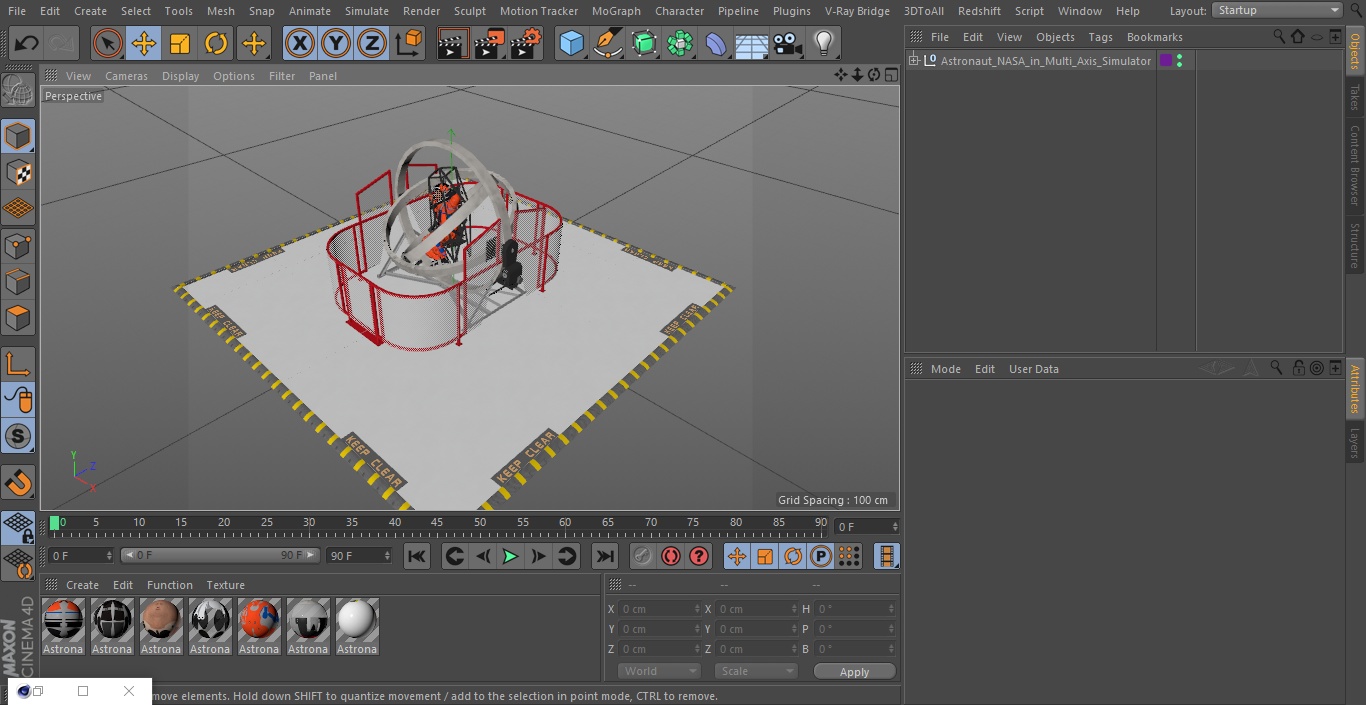1366x705 pixels.
Task: Click the current frame 0 F field
Action: 867,526
